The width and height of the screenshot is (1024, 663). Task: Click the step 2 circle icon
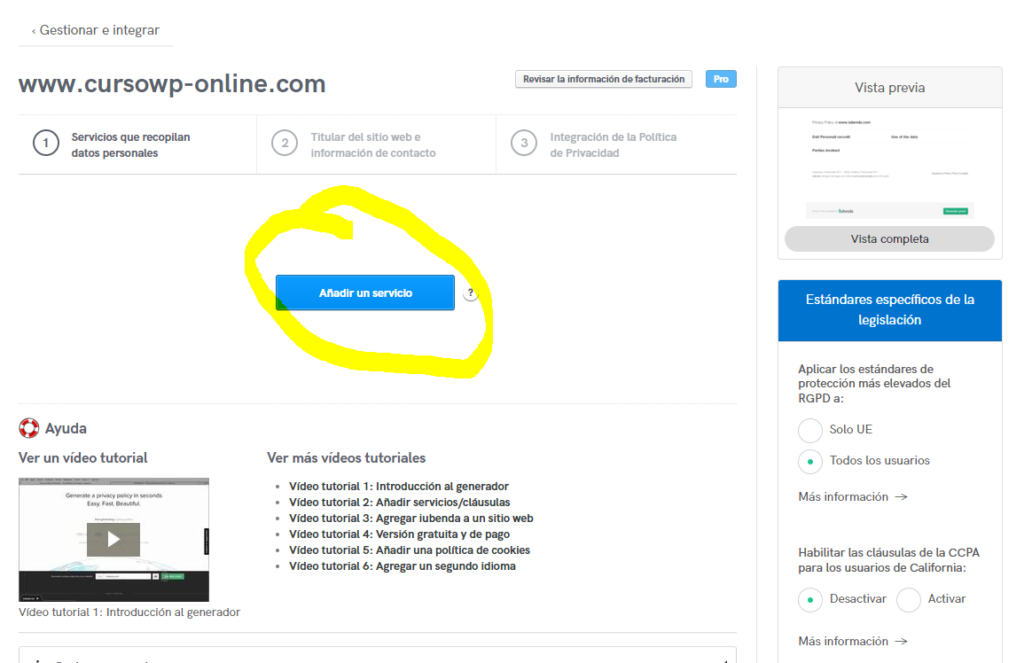tap(285, 143)
